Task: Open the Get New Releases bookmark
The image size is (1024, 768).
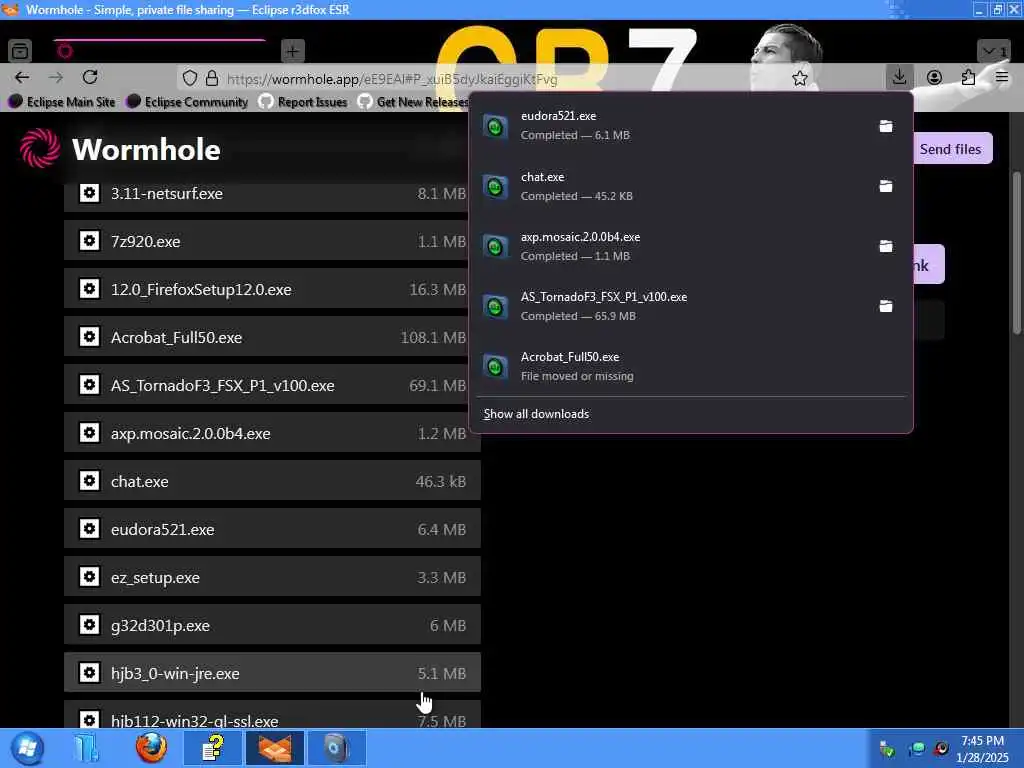Action: [x=413, y=102]
